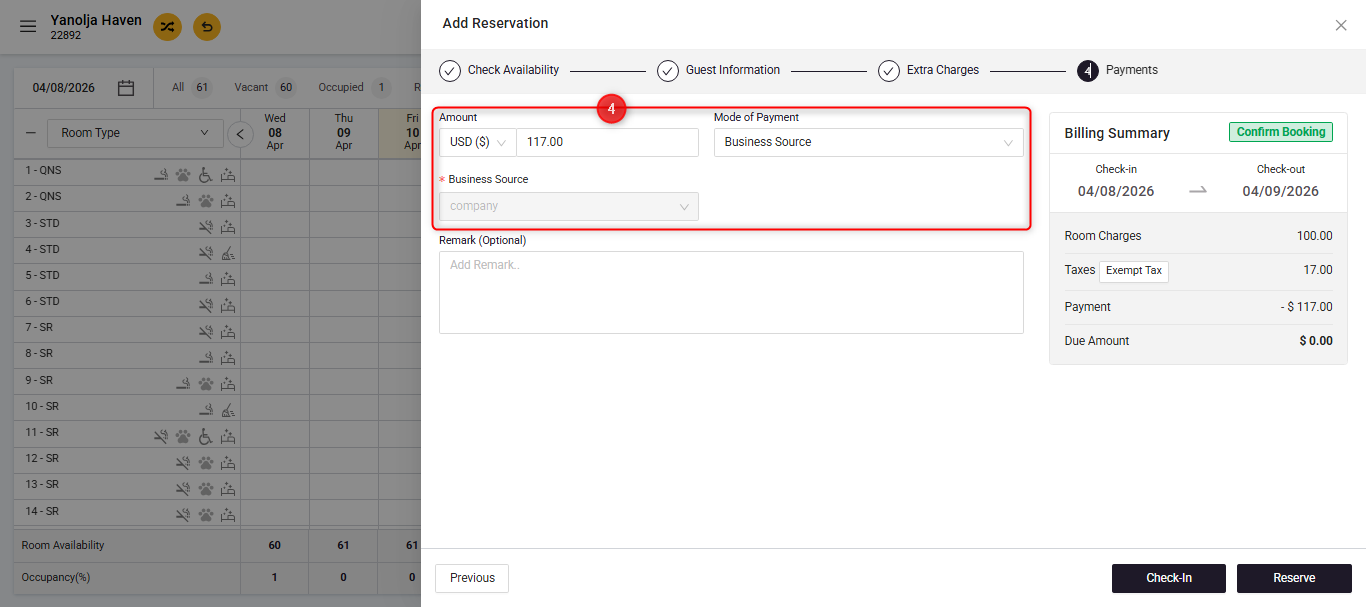Click the smoking icon on 1 - QNS row
Viewport: 1366px width, 607px height.
click(x=160, y=174)
